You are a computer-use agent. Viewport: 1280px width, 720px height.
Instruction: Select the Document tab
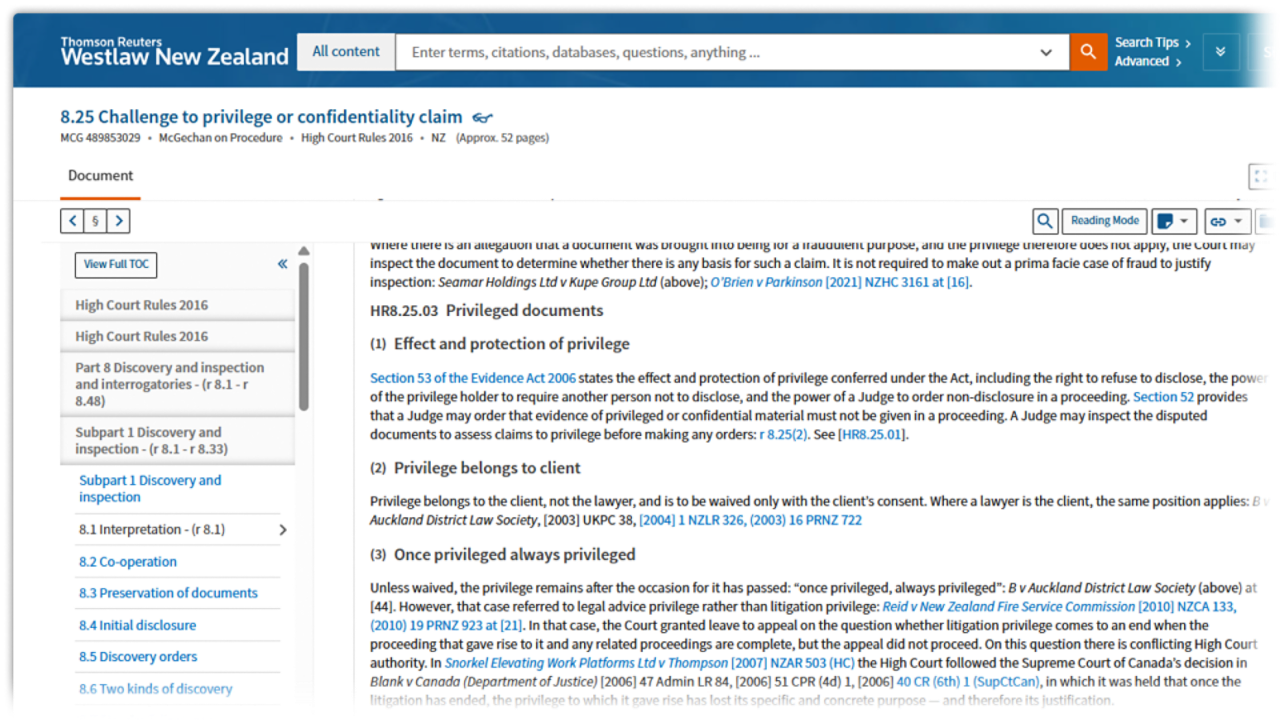100,176
